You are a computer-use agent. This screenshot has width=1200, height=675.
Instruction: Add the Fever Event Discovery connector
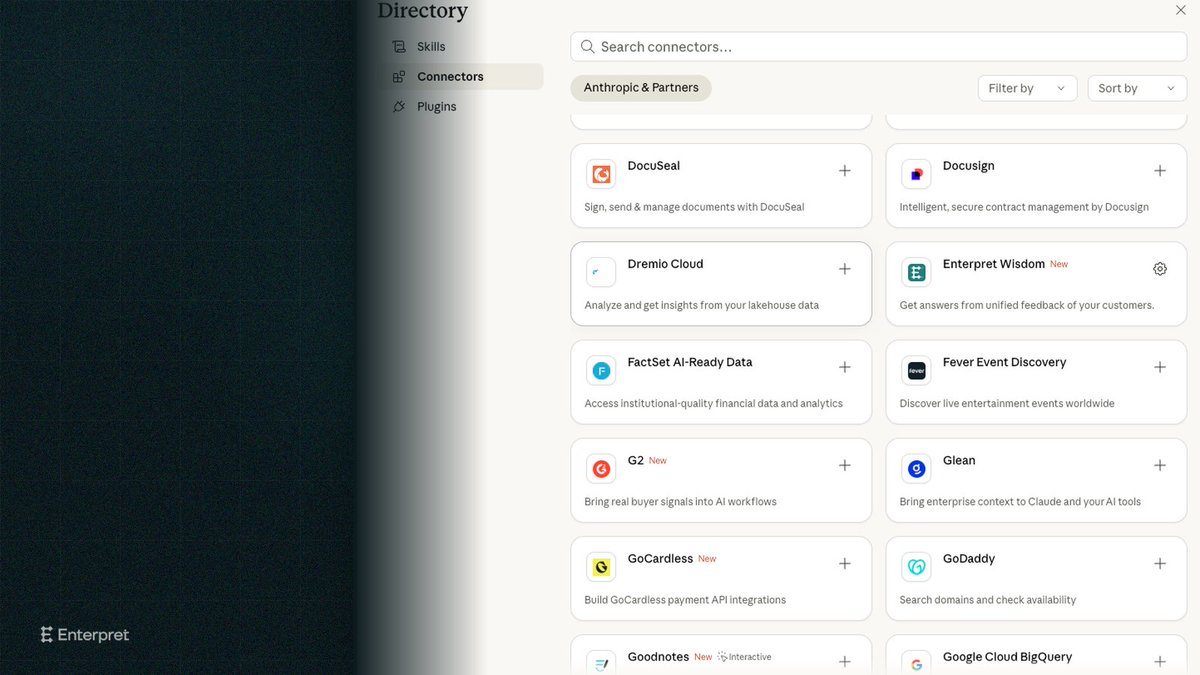pyautogui.click(x=1160, y=367)
